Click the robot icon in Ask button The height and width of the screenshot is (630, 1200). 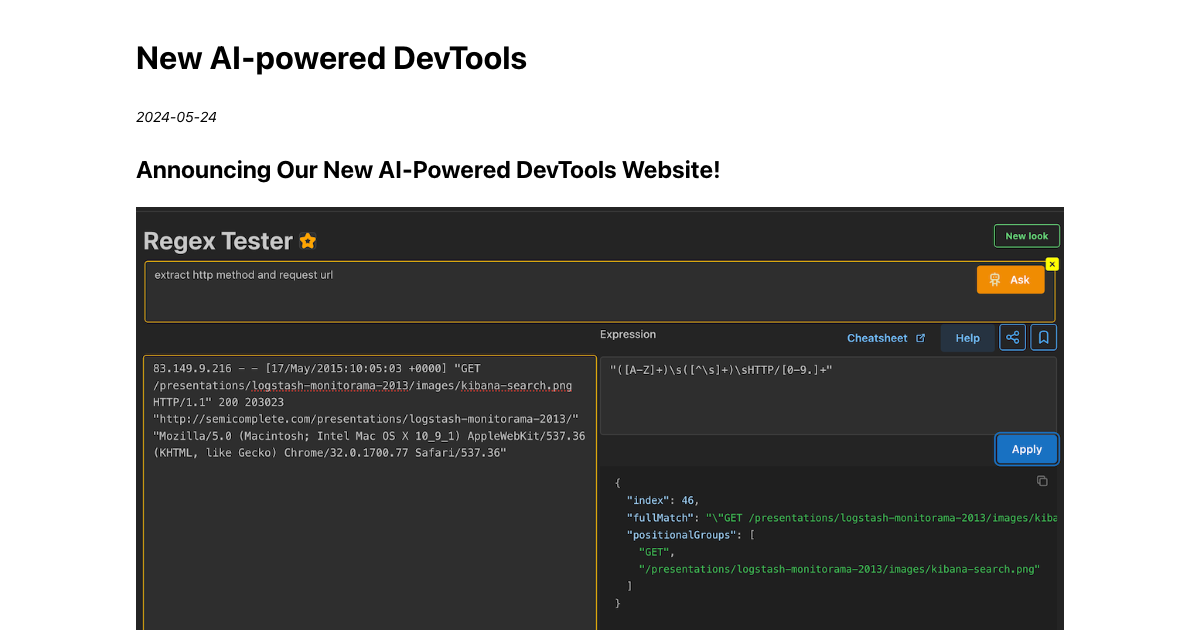click(x=994, y=280)
